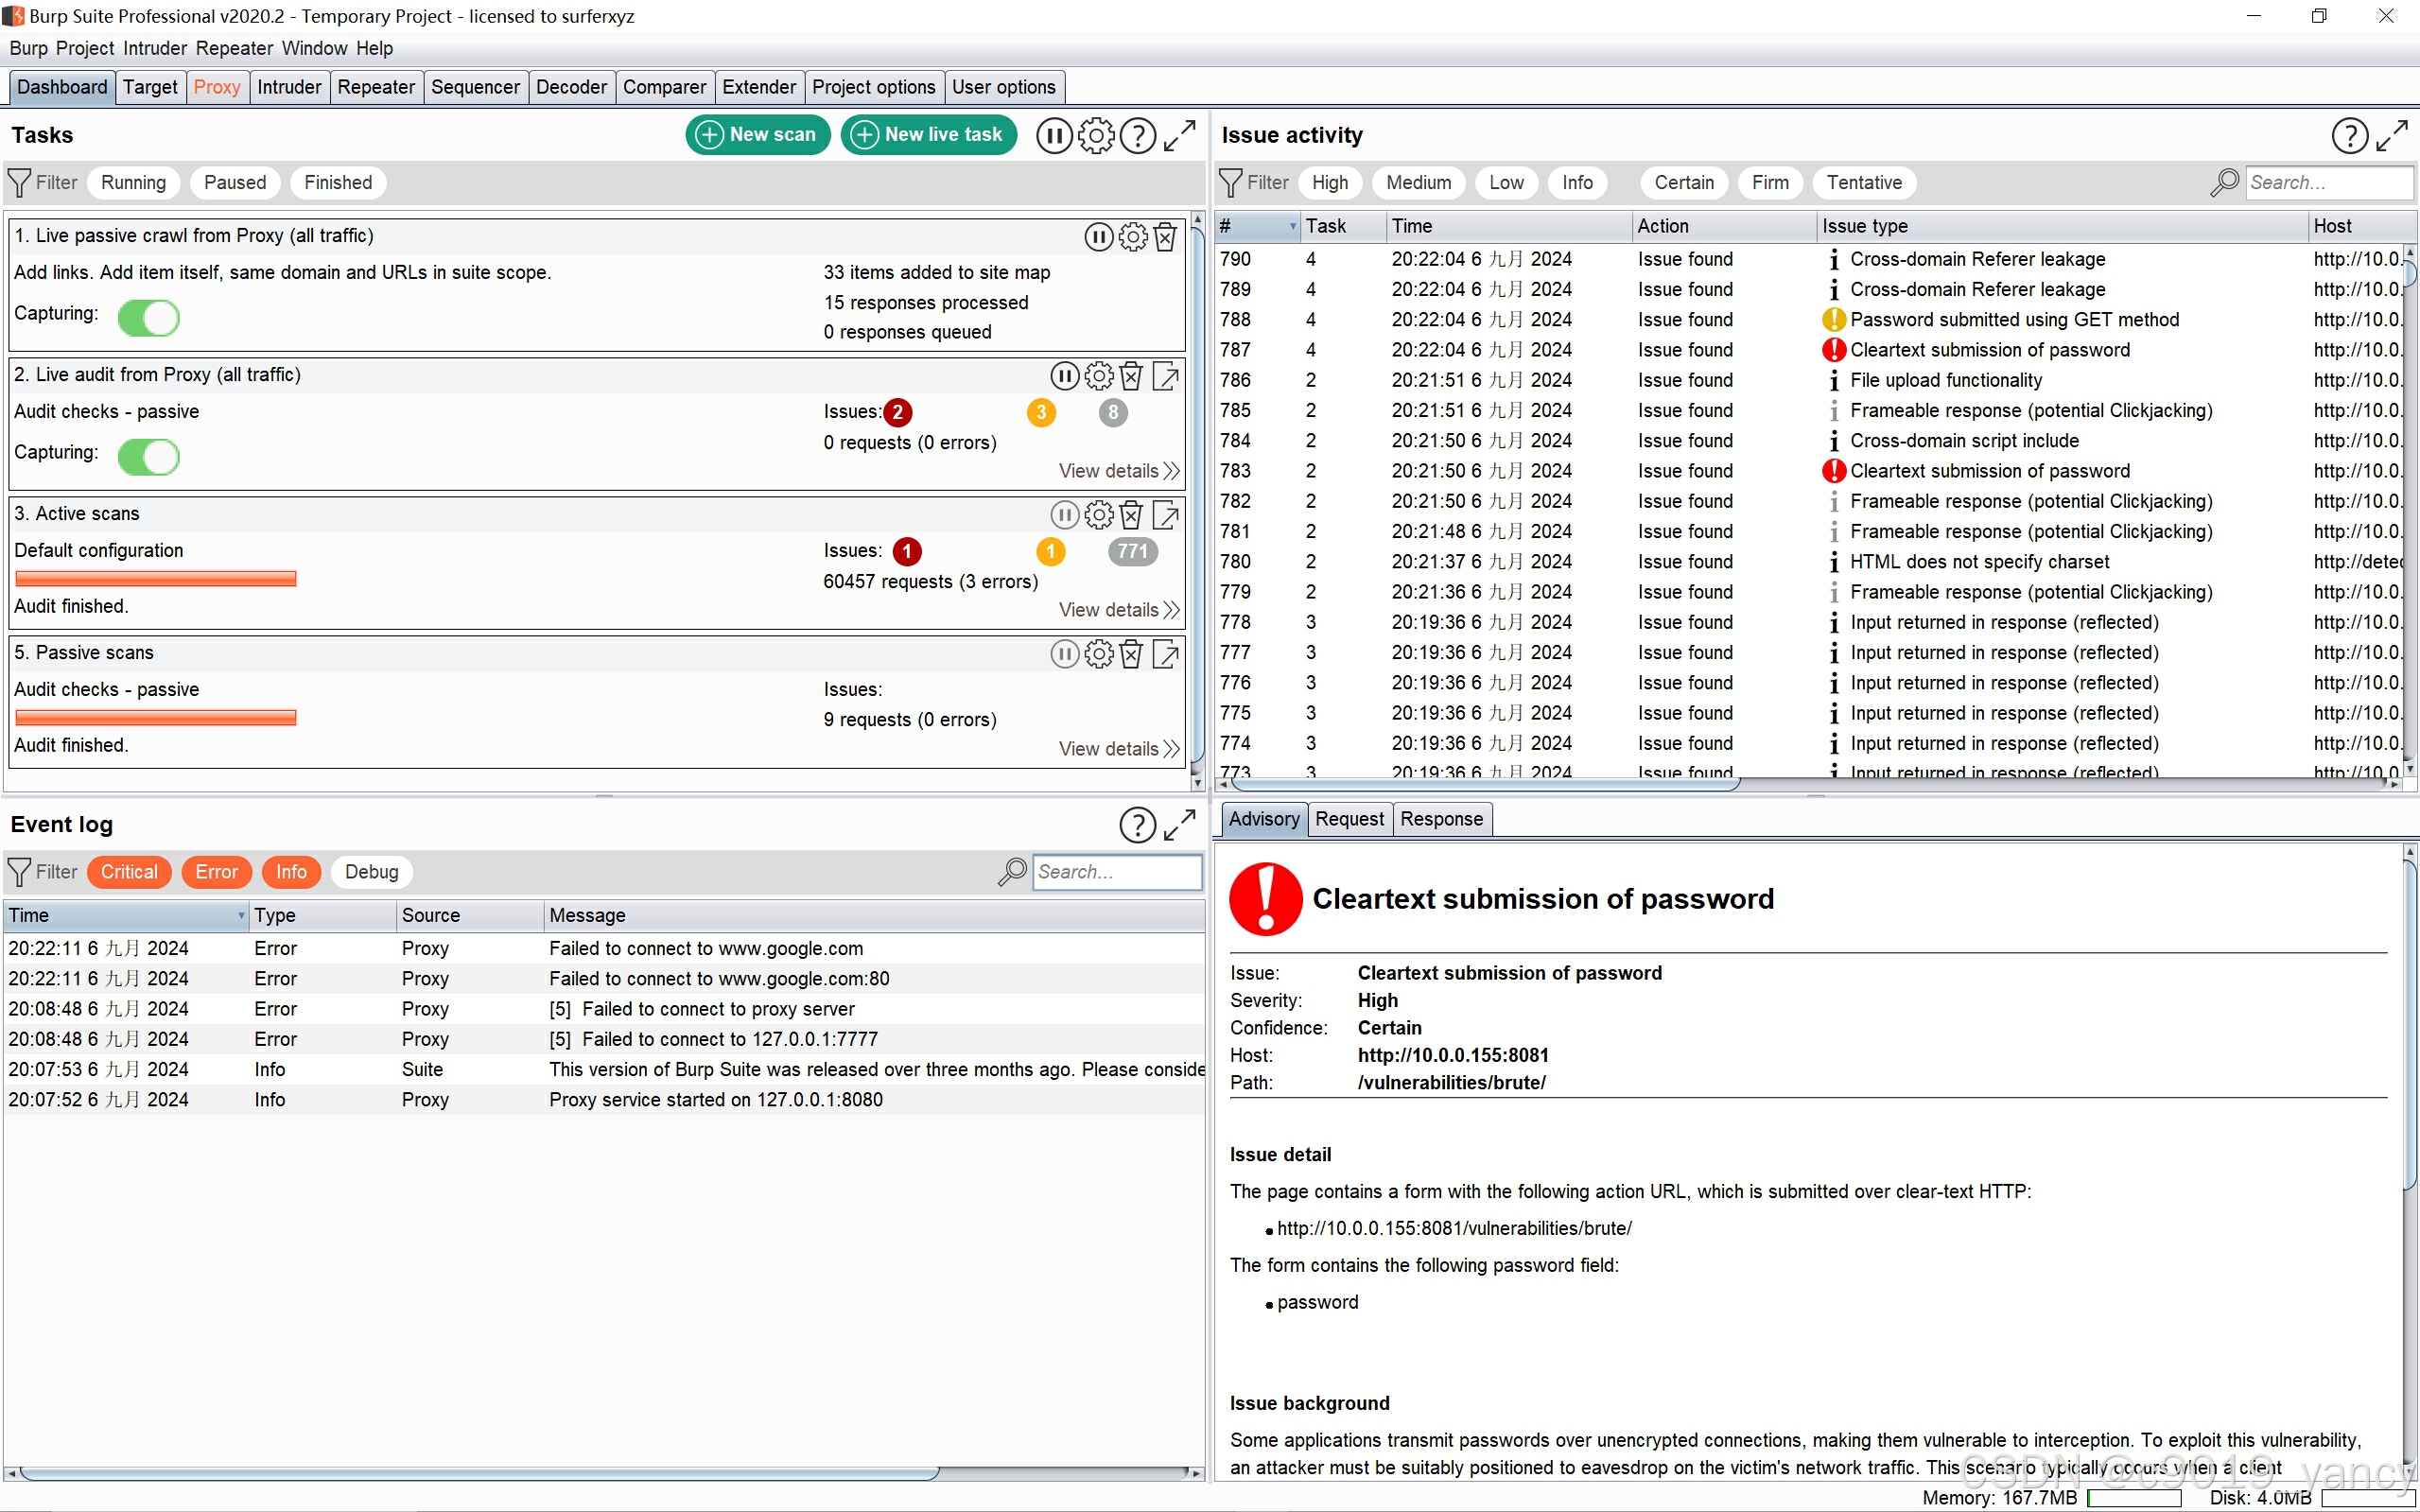Image resolution: width=2420 pixels, height=1512 pixels.
Task: Toggle the Debug filter in Event log
Action: coord(371,872)
